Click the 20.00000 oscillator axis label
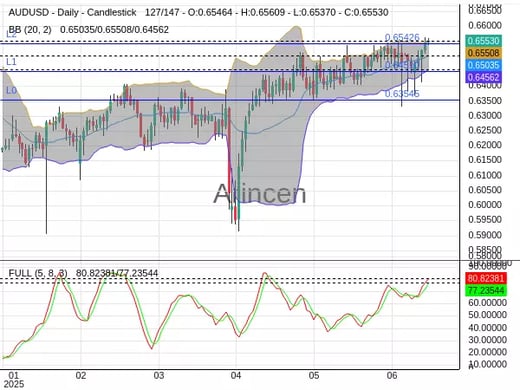The image size is (520, 390). coord(487,352)
